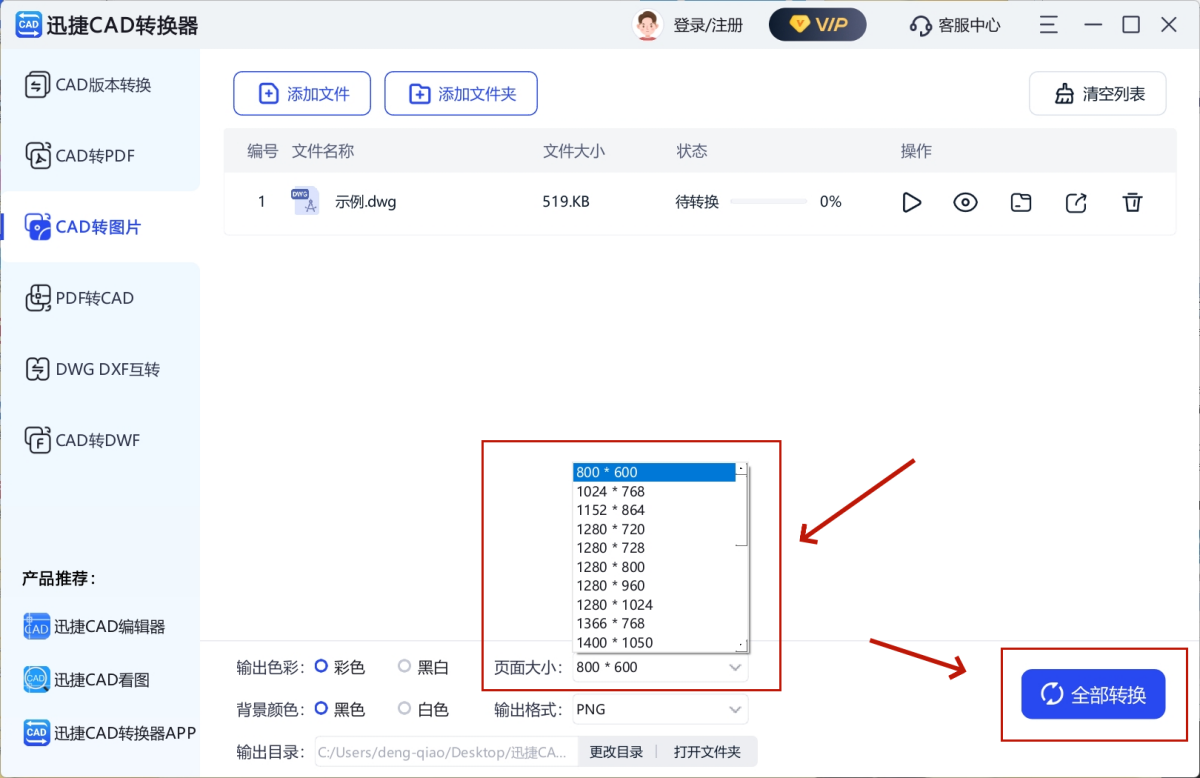Click the 输出目录 path field
The image size is (1200, 778).
[446, 752]
